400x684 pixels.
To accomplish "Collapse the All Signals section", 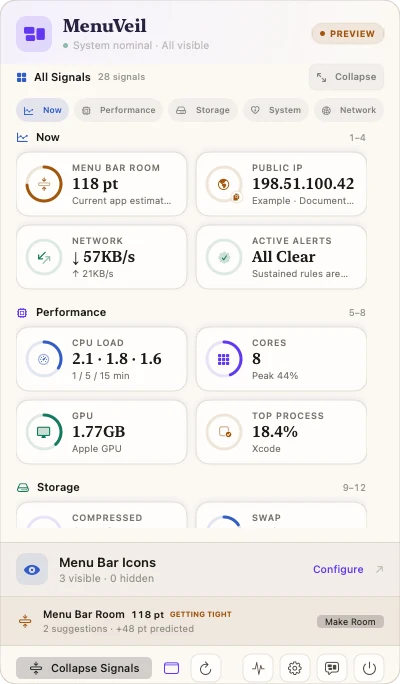I will pyautogui.click(x=346, y=77).
